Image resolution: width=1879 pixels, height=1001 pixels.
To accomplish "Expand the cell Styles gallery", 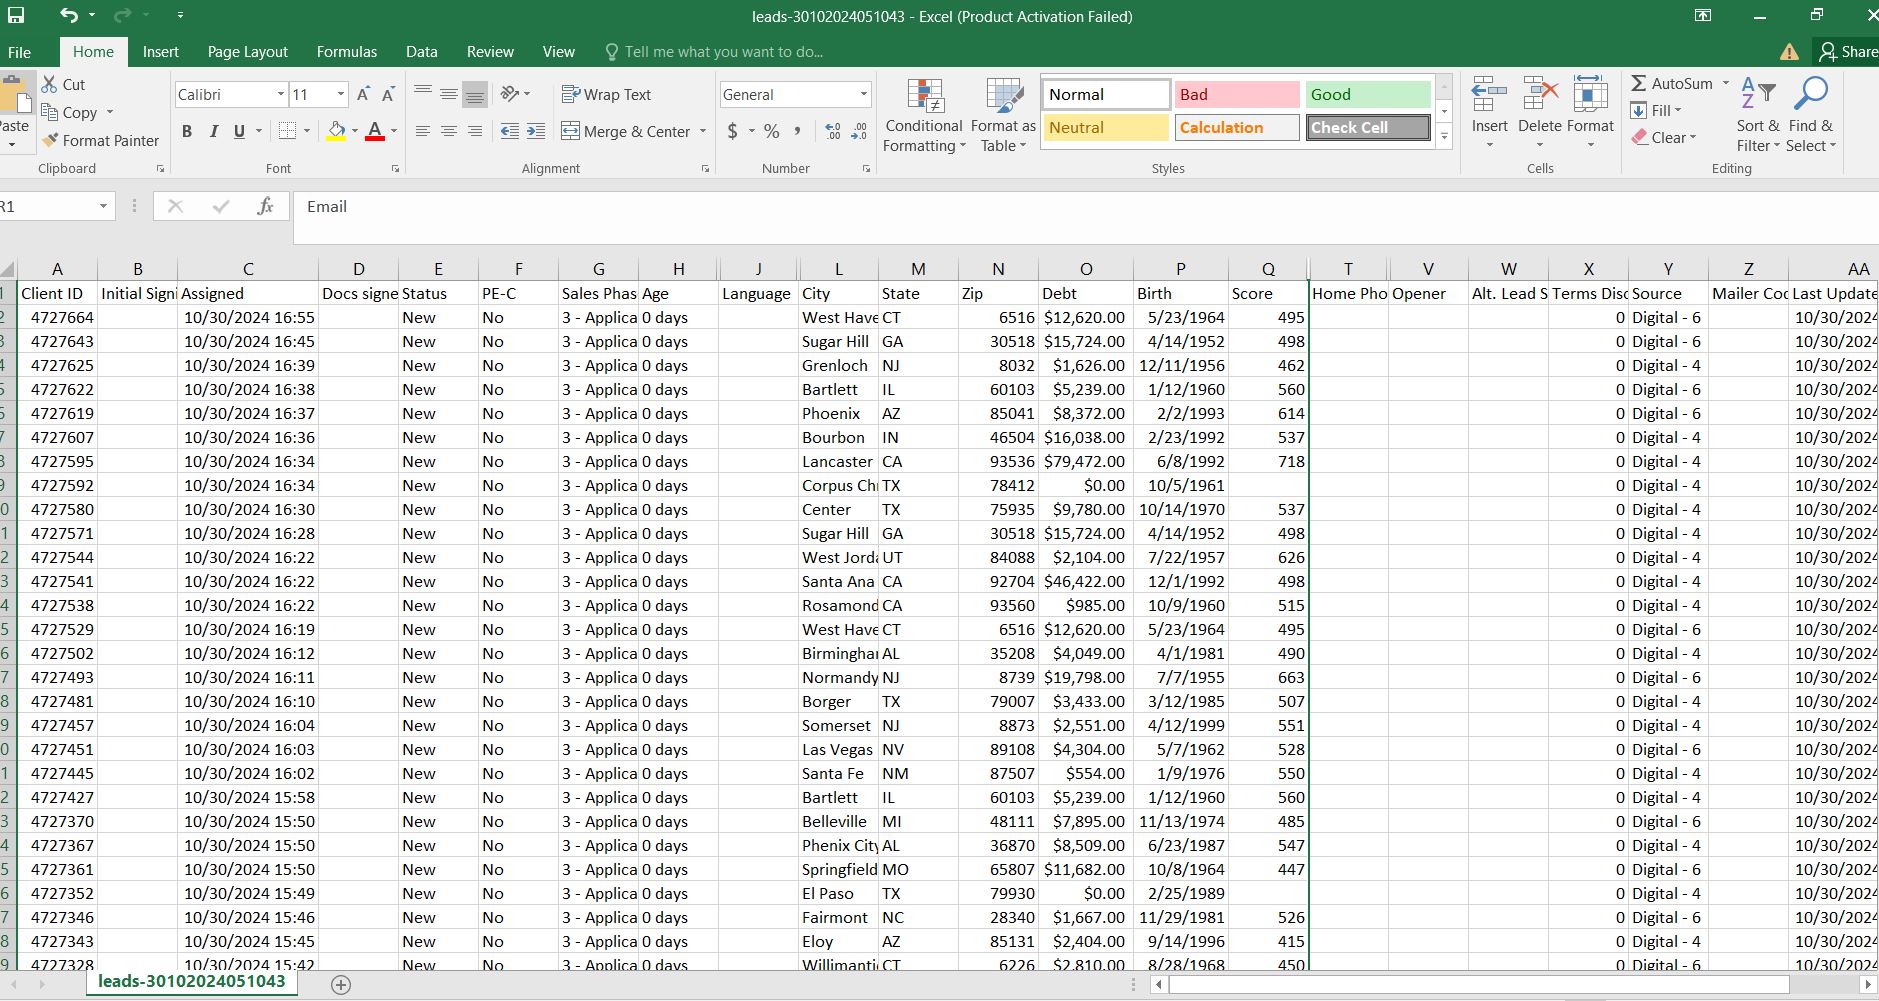I will [x=1444, y=139].
